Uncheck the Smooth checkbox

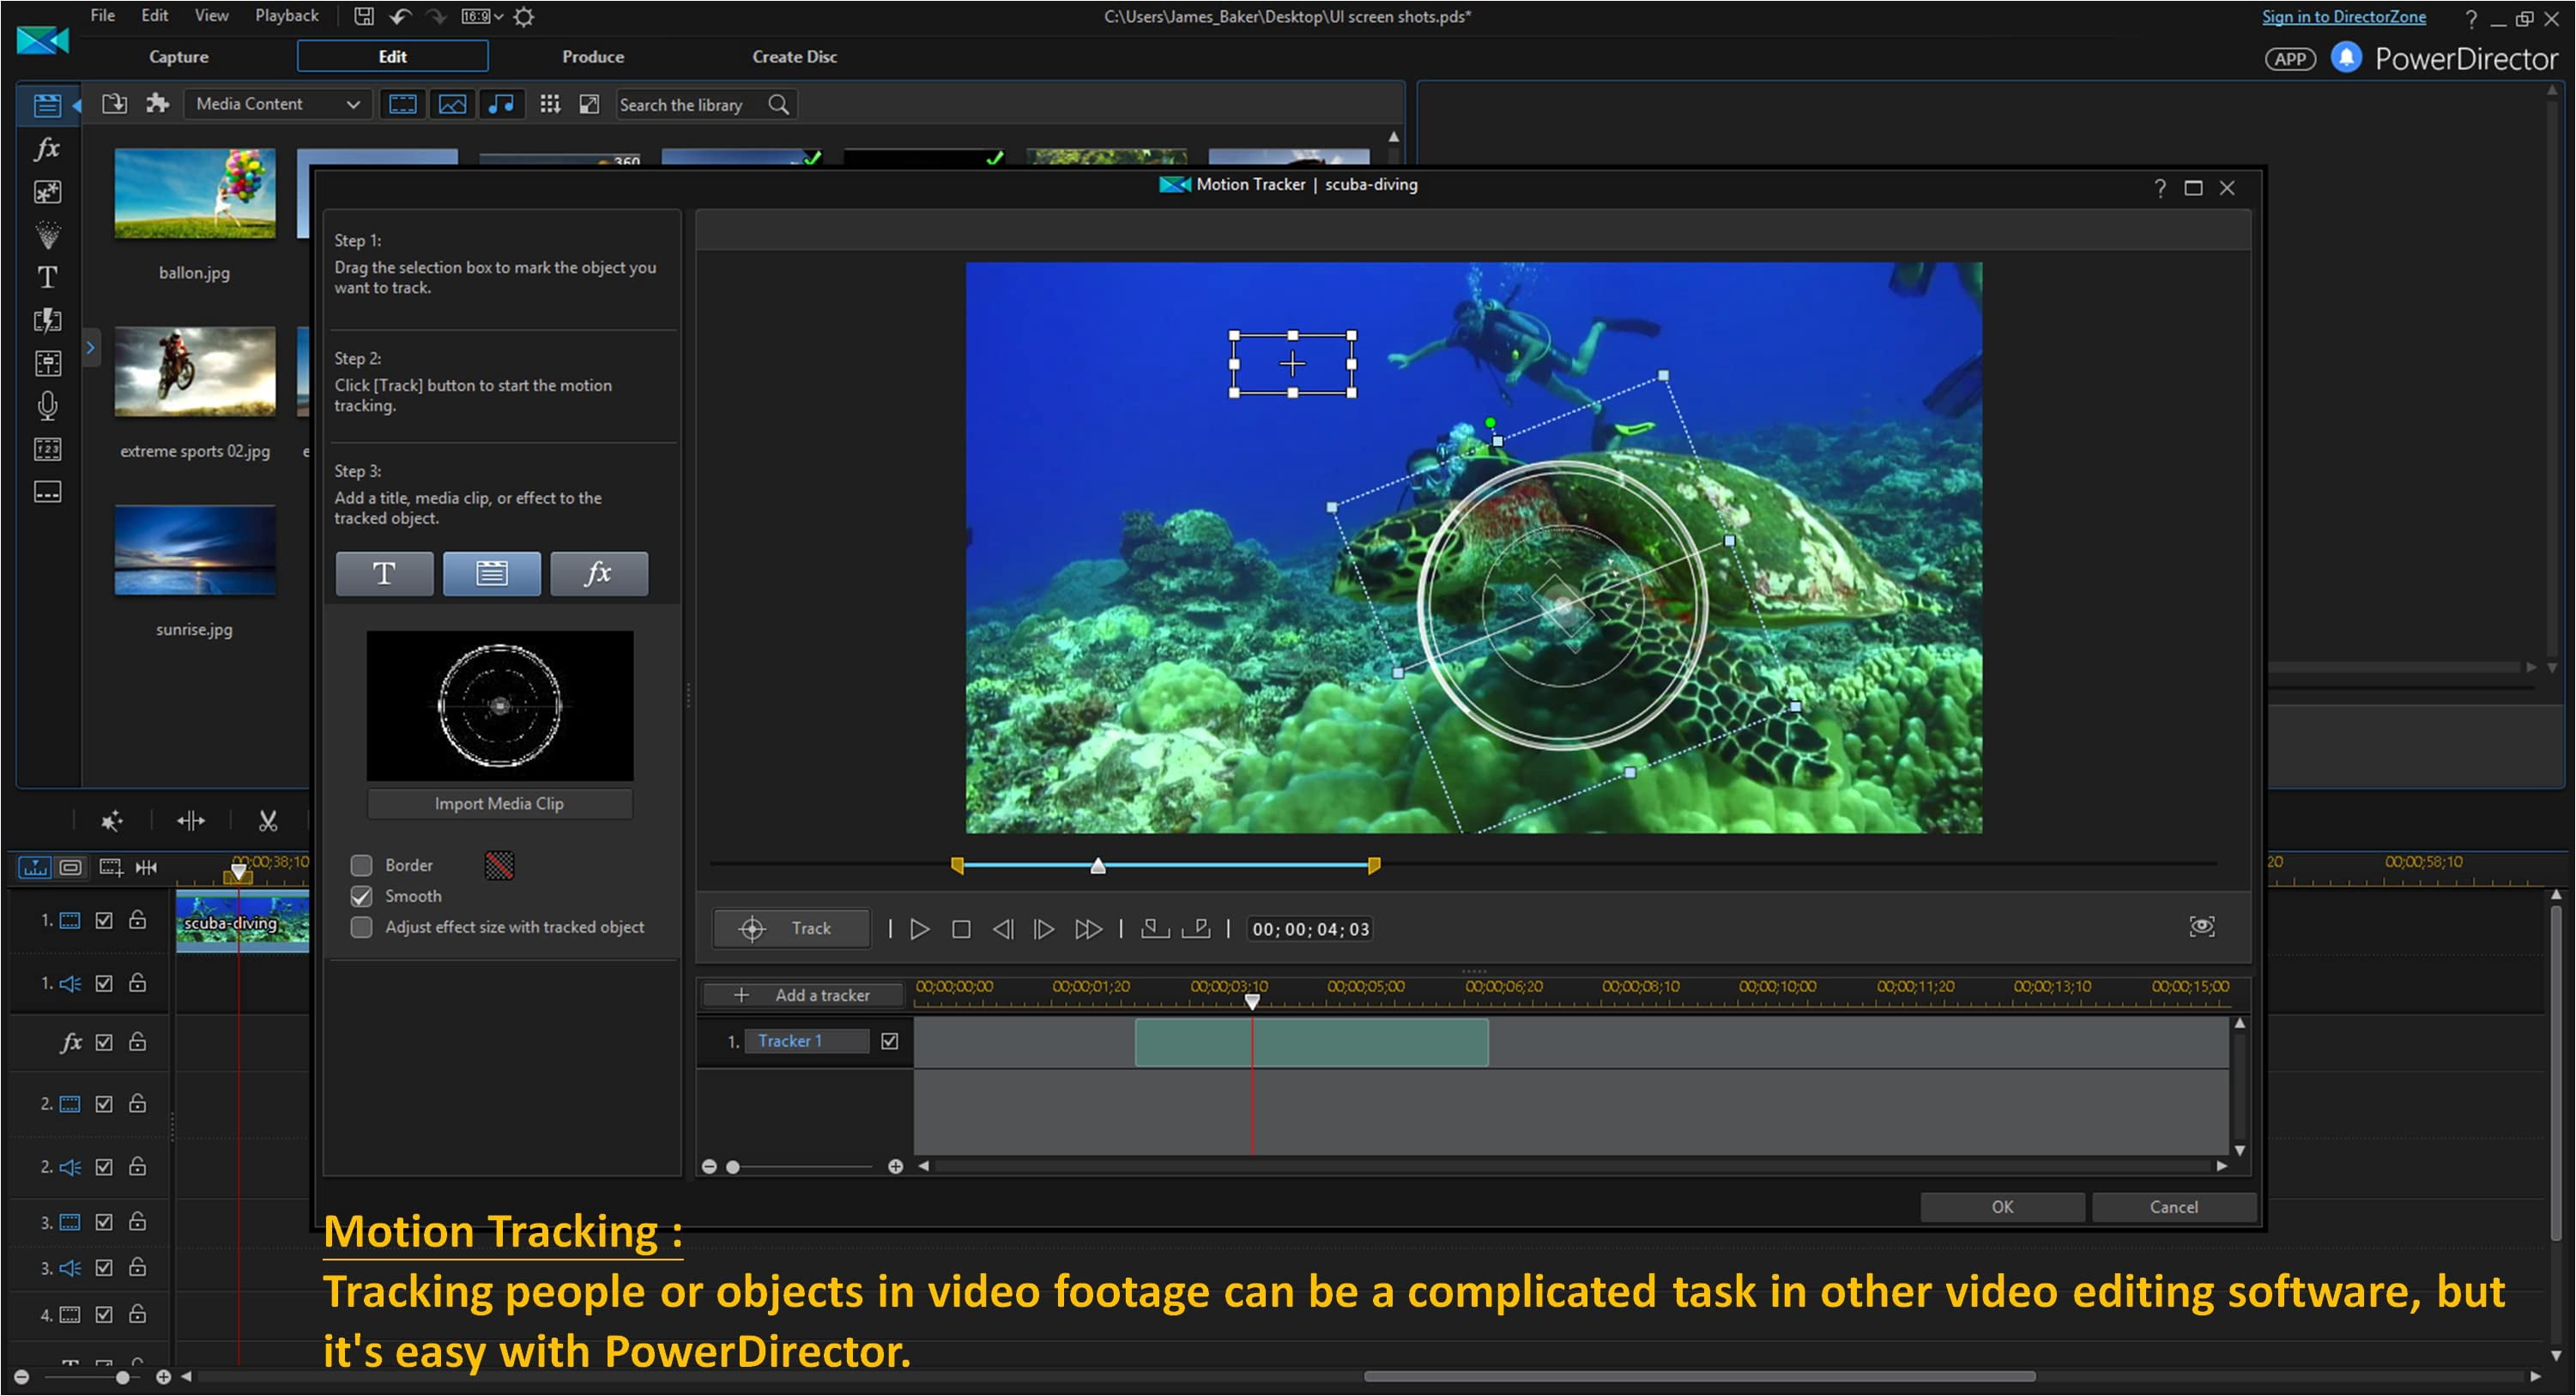point(362,897)
